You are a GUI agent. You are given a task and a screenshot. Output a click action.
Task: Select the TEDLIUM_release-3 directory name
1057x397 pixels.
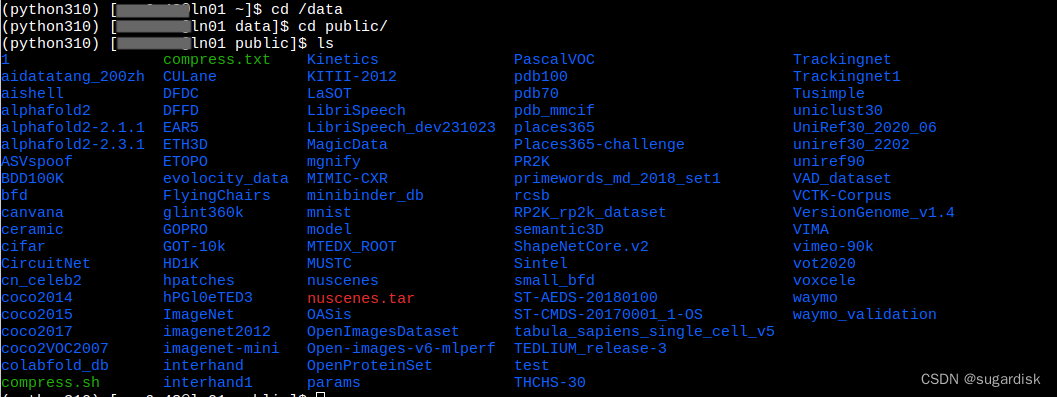[590, 348]
